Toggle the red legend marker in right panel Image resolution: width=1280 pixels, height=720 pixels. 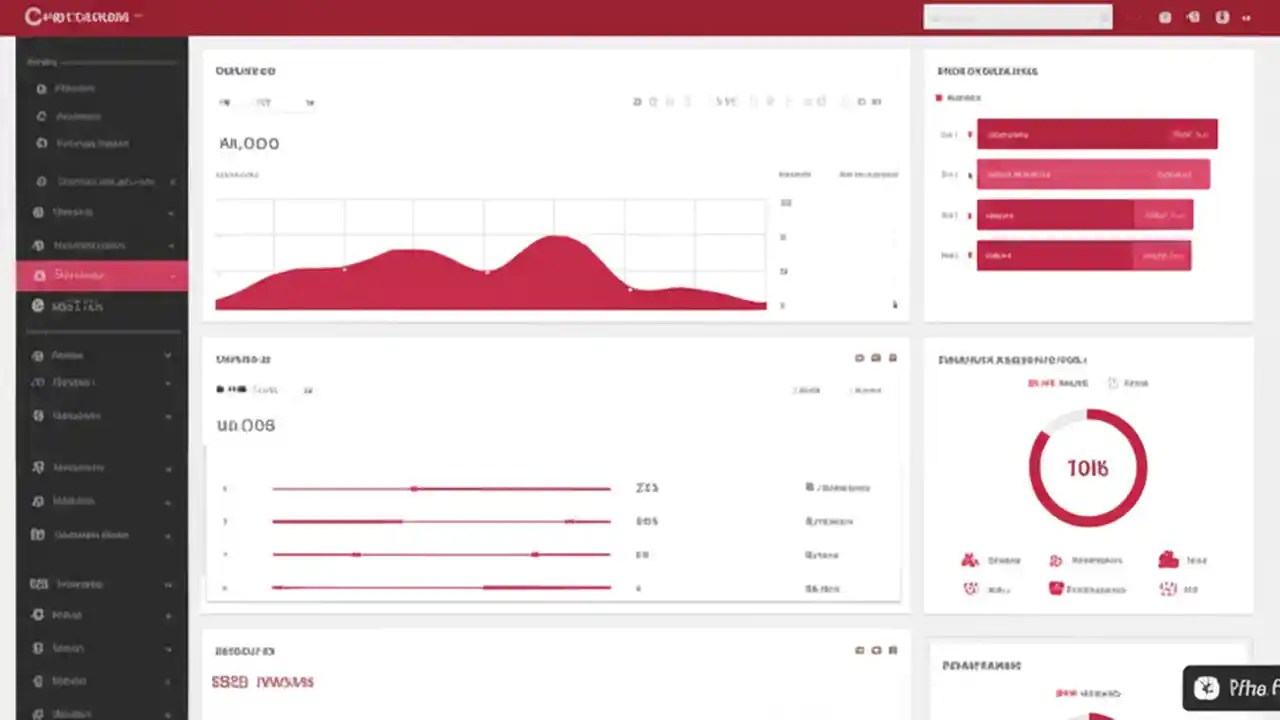[x=938, y=98]
